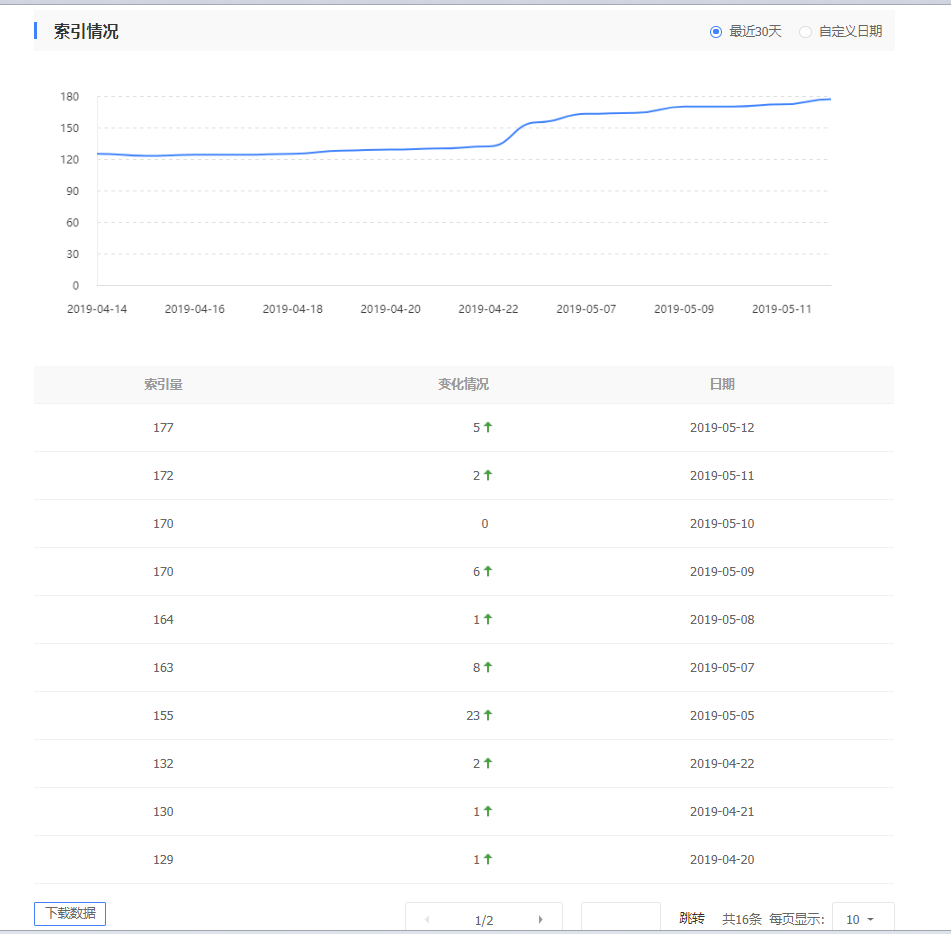Click the up arrow beside 8 for 2019-05-07
The image size is (951, 934).
pyautogui.click(x=488, y=667)
